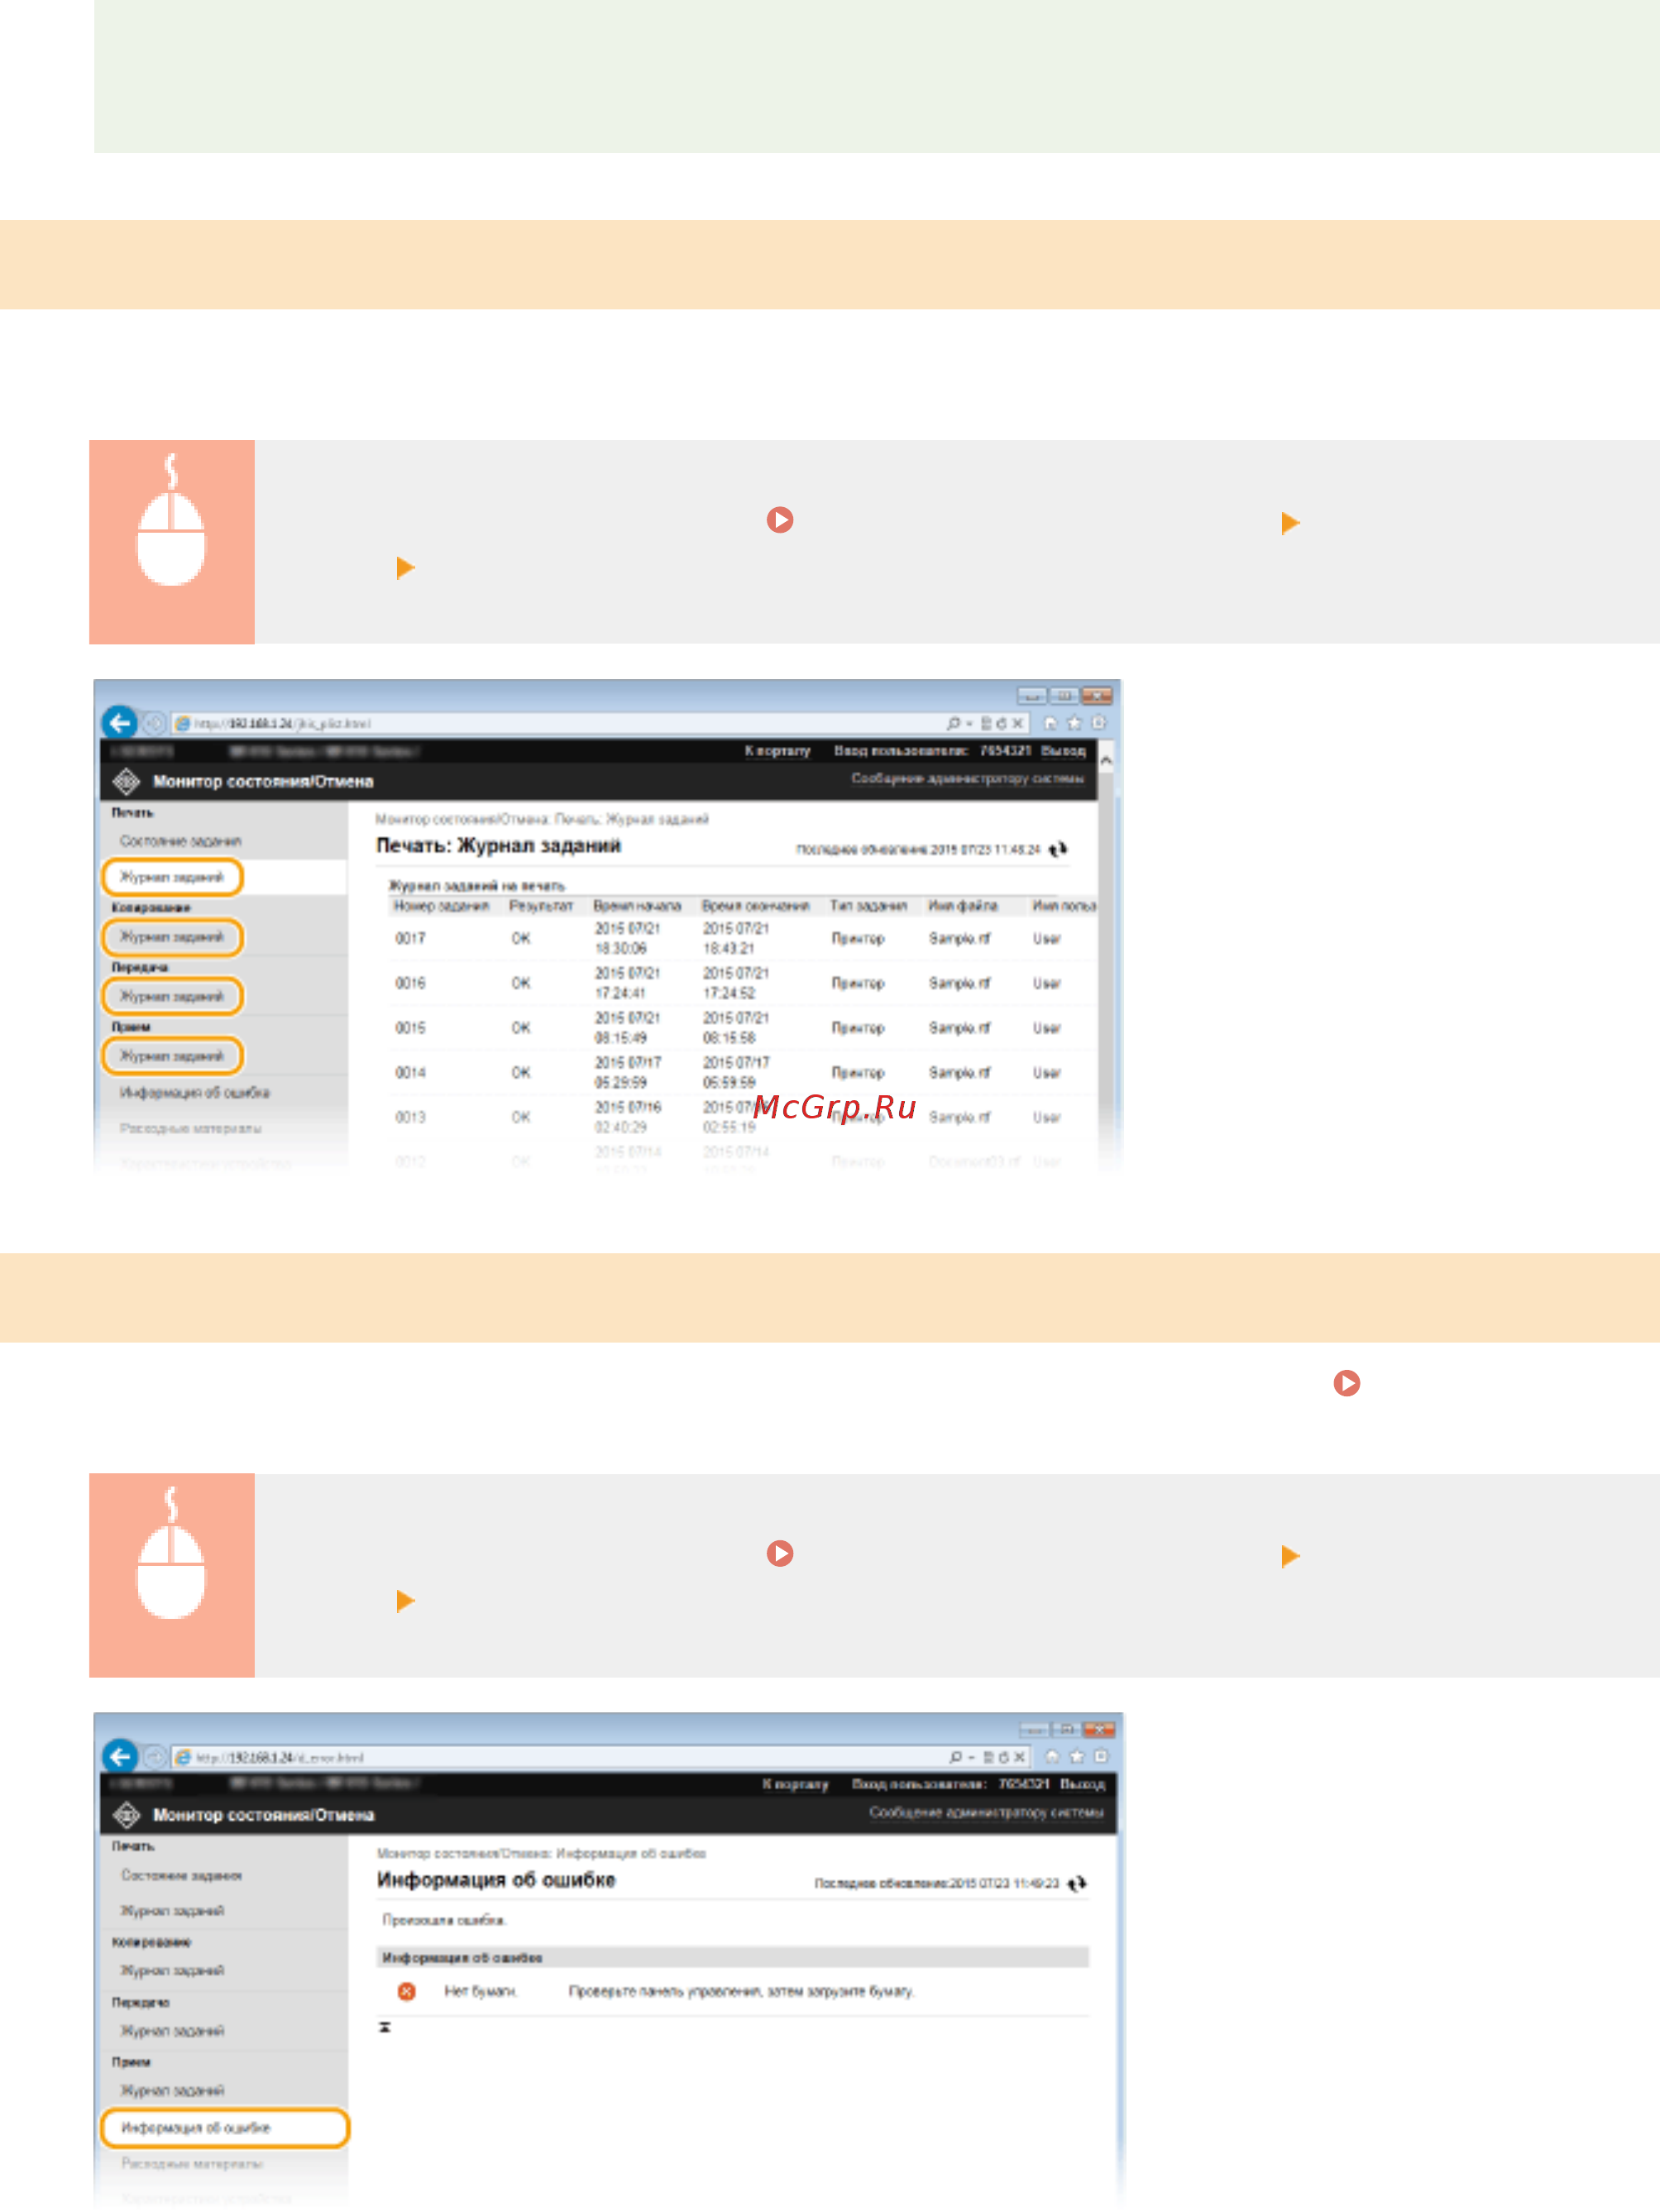The height and width of the screenshot is (2212, 1660).
Task: Click the 'Время окончания' column header
Action: [755, 905]
